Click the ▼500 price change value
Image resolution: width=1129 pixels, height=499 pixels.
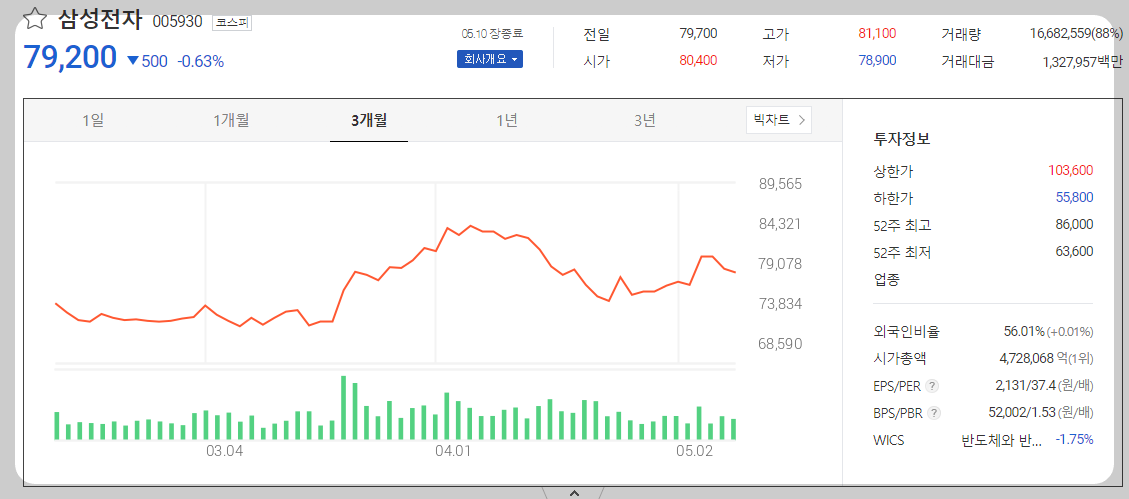click(148, 61)
